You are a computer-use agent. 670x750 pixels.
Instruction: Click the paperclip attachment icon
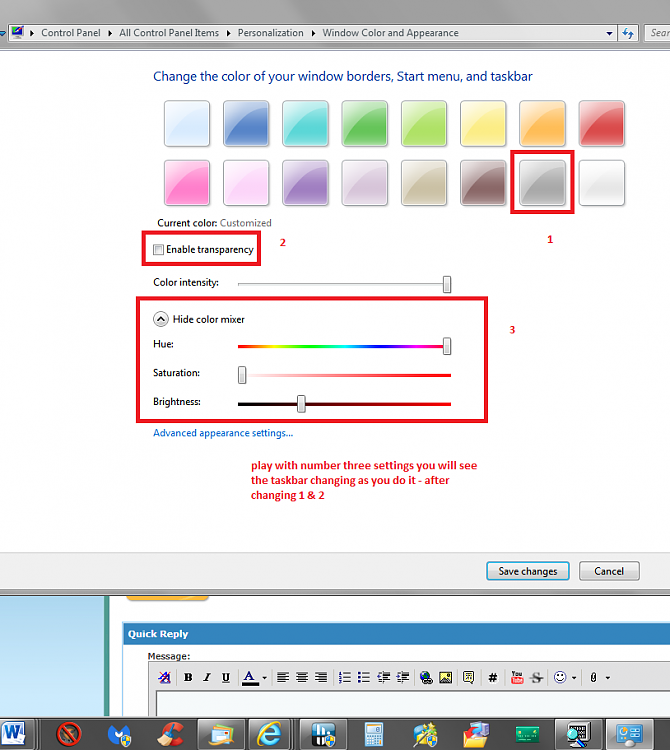593,677
